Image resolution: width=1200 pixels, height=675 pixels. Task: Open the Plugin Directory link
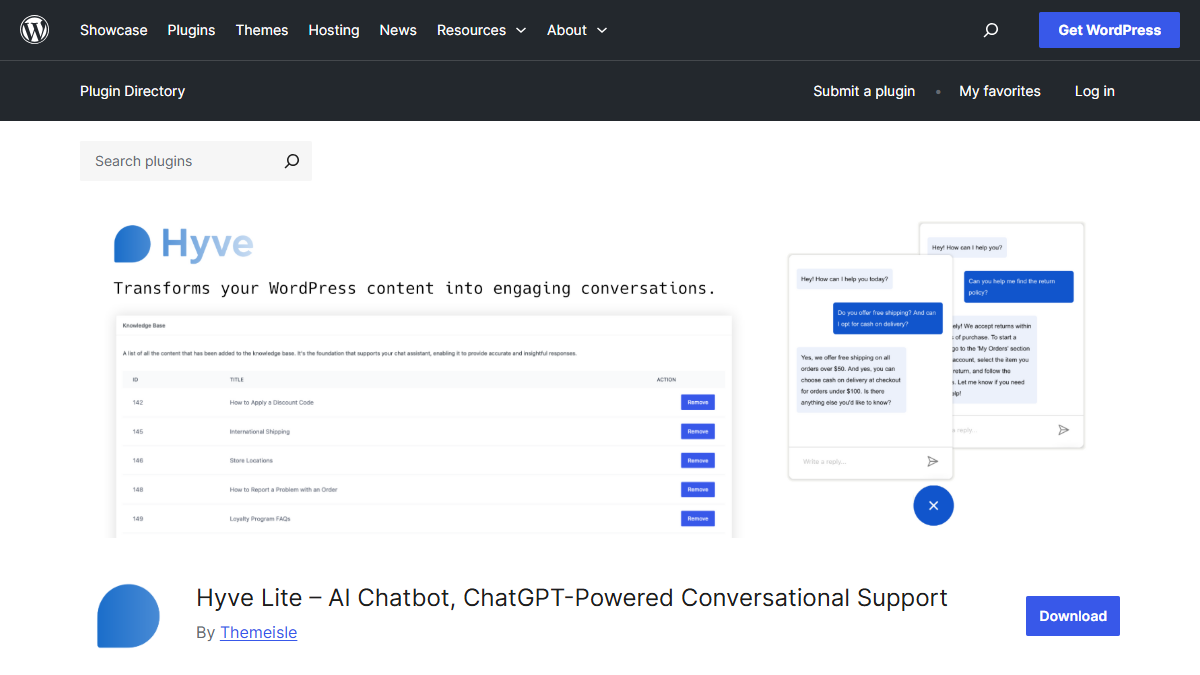(x=132, y=91)
